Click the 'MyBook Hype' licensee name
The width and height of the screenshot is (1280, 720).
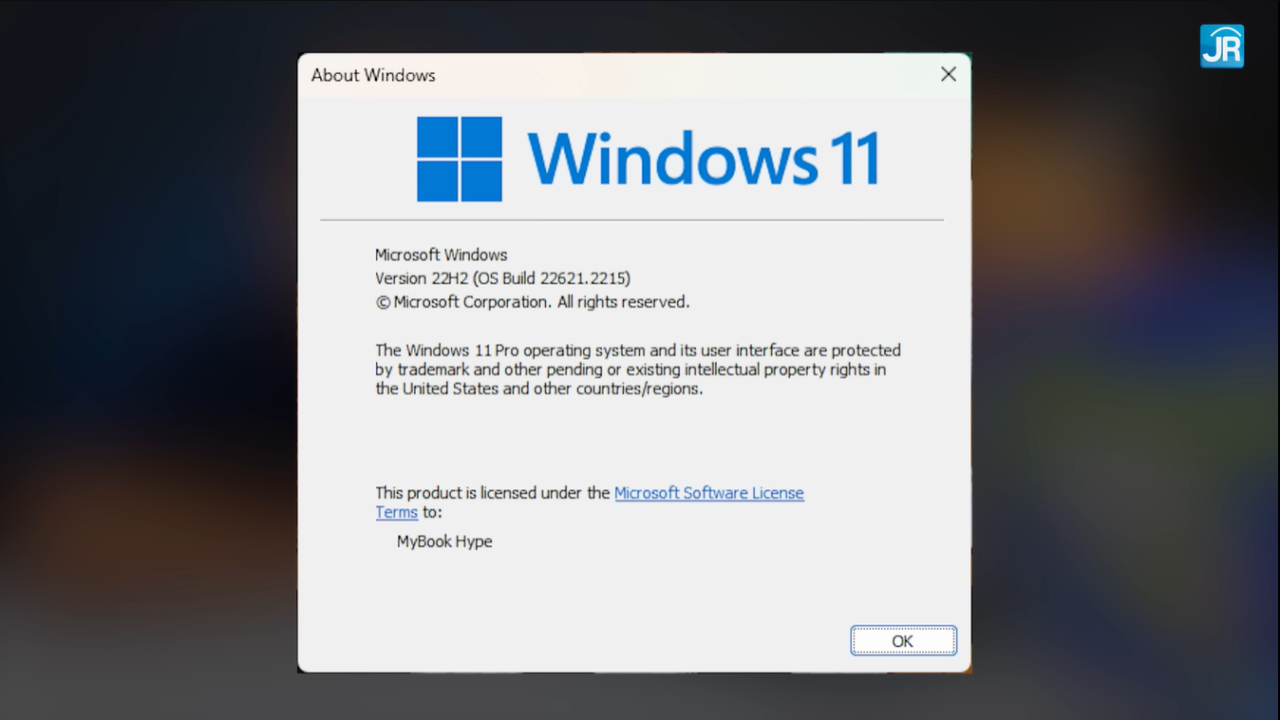pyautogui.click(x=444, y=542)
